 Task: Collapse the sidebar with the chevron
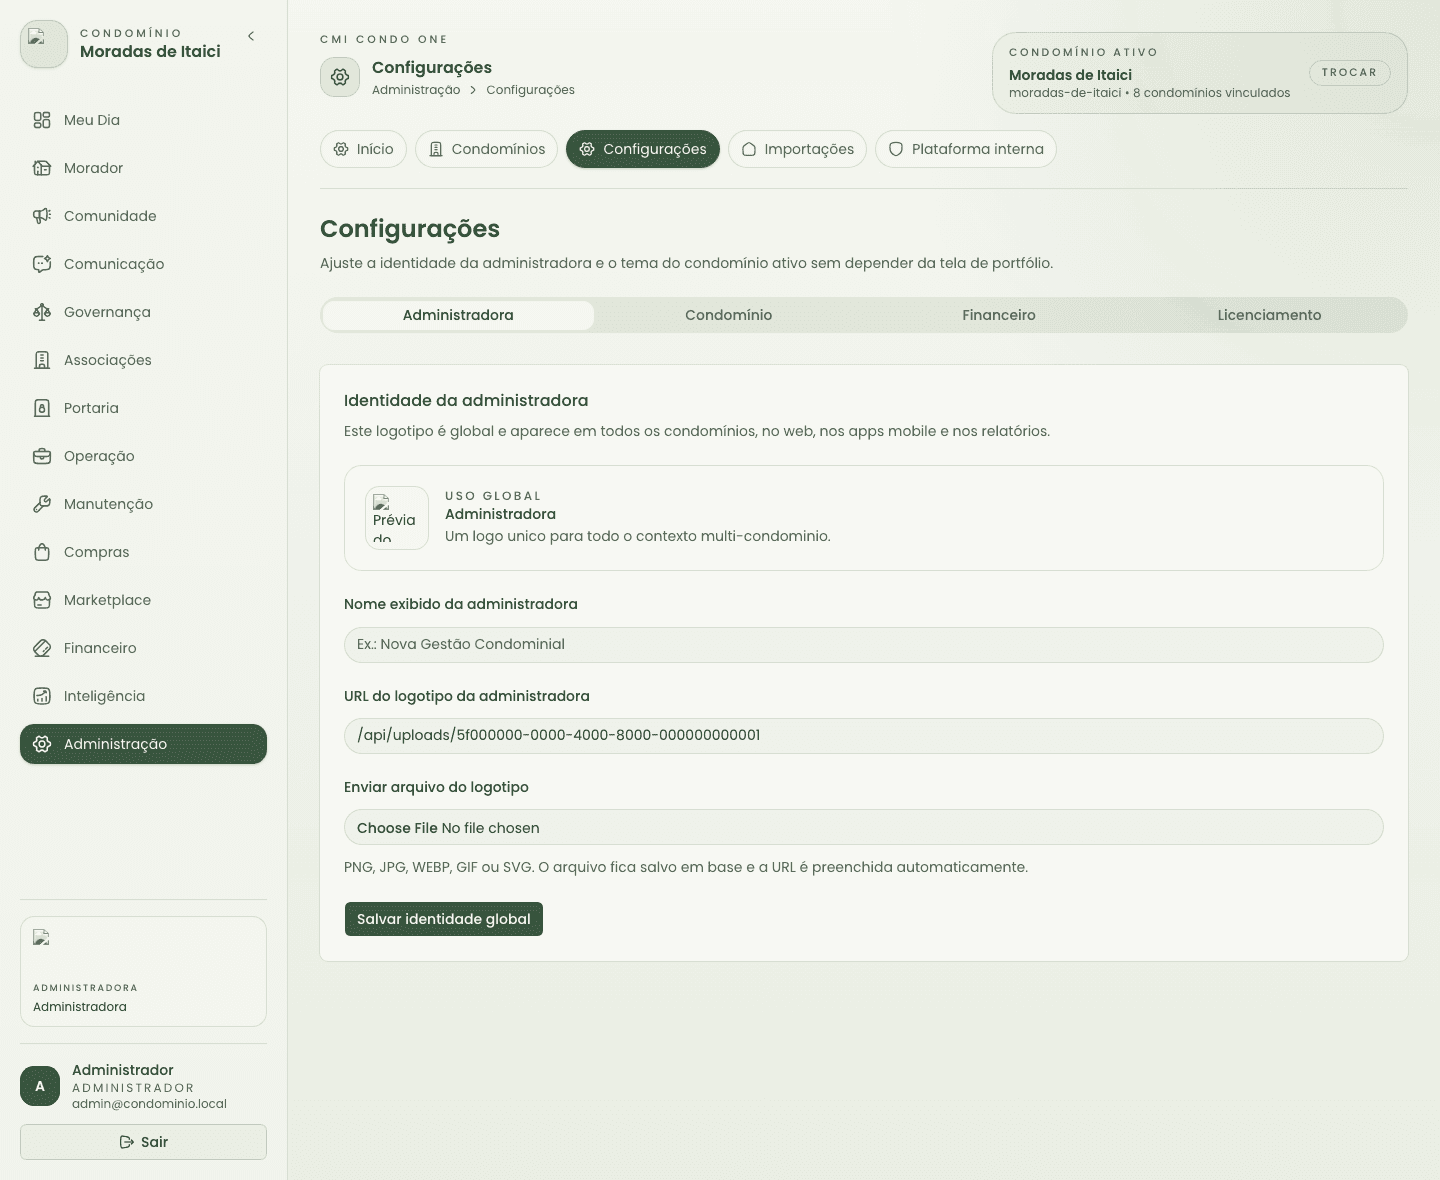[x=251, y=36]
